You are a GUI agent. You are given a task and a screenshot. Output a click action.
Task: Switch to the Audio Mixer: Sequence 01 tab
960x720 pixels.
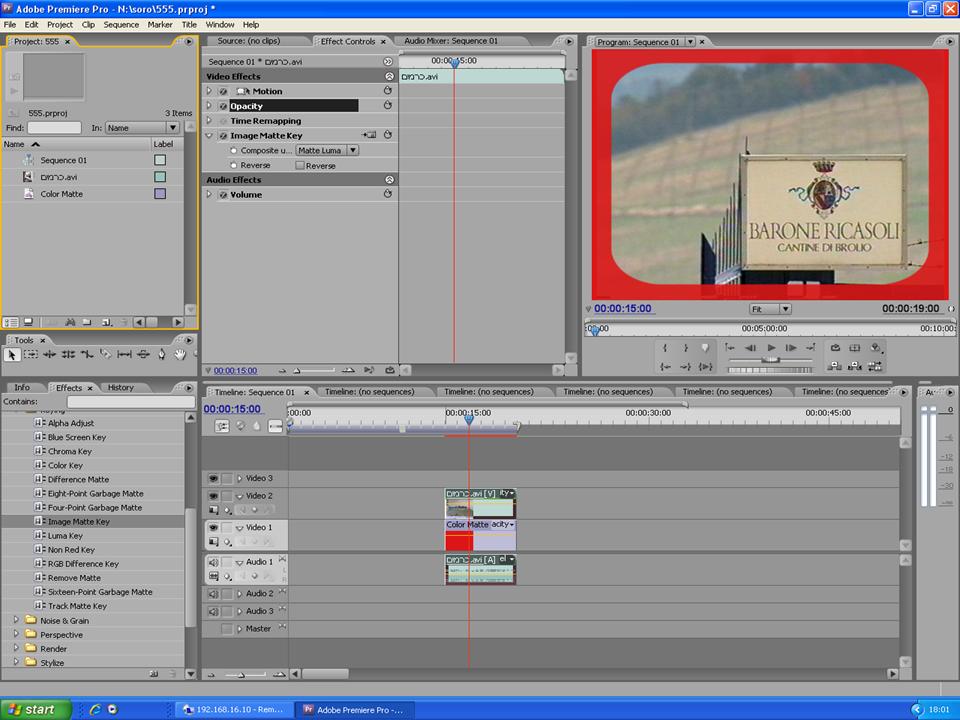tap(450, 41)
